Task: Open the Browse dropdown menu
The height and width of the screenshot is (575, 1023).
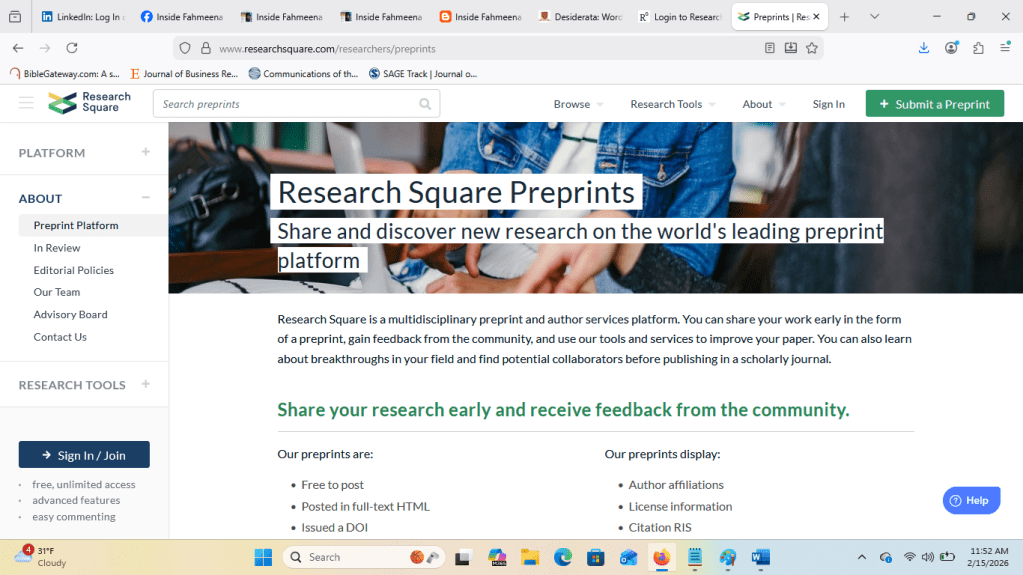Action: [x=578, y=104]
